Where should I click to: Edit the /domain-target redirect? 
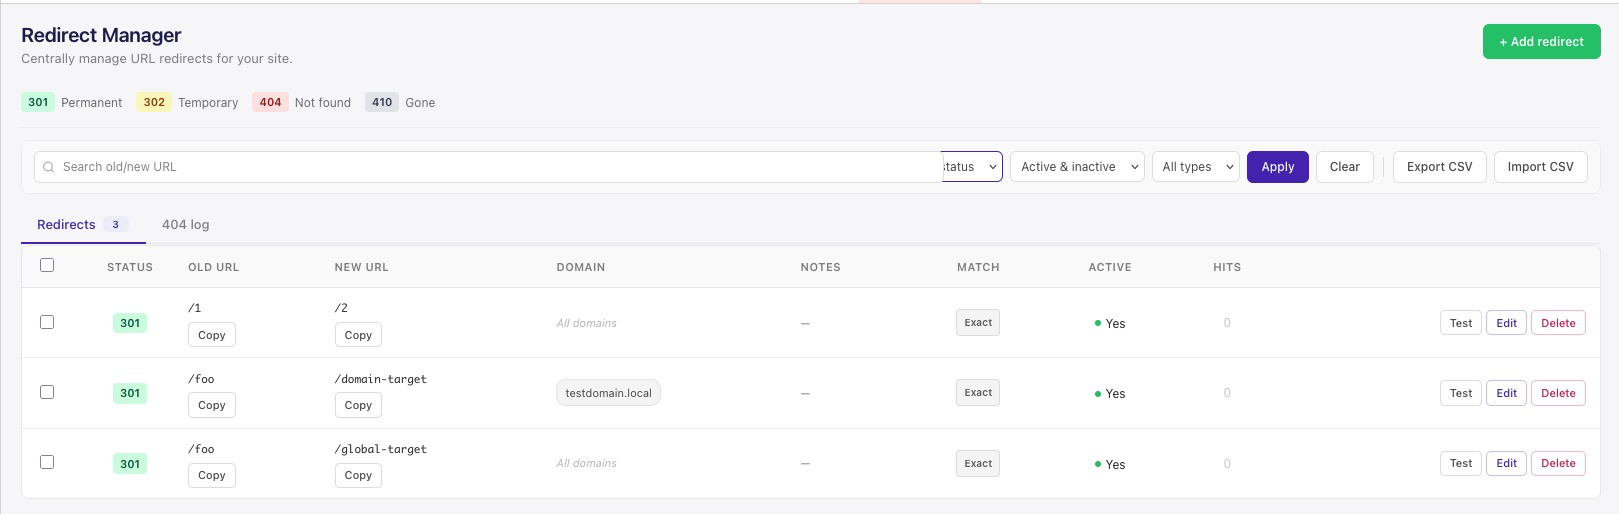point(1507,393)
